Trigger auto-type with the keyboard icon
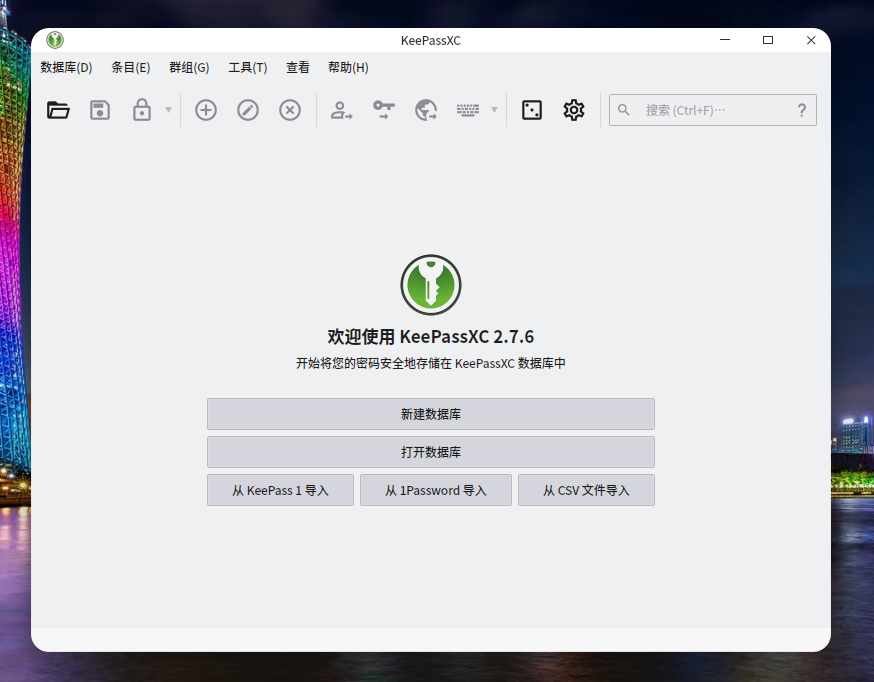The height and width of the screenshot is (682, 874). pyautogui.click(x=470, y=110)
